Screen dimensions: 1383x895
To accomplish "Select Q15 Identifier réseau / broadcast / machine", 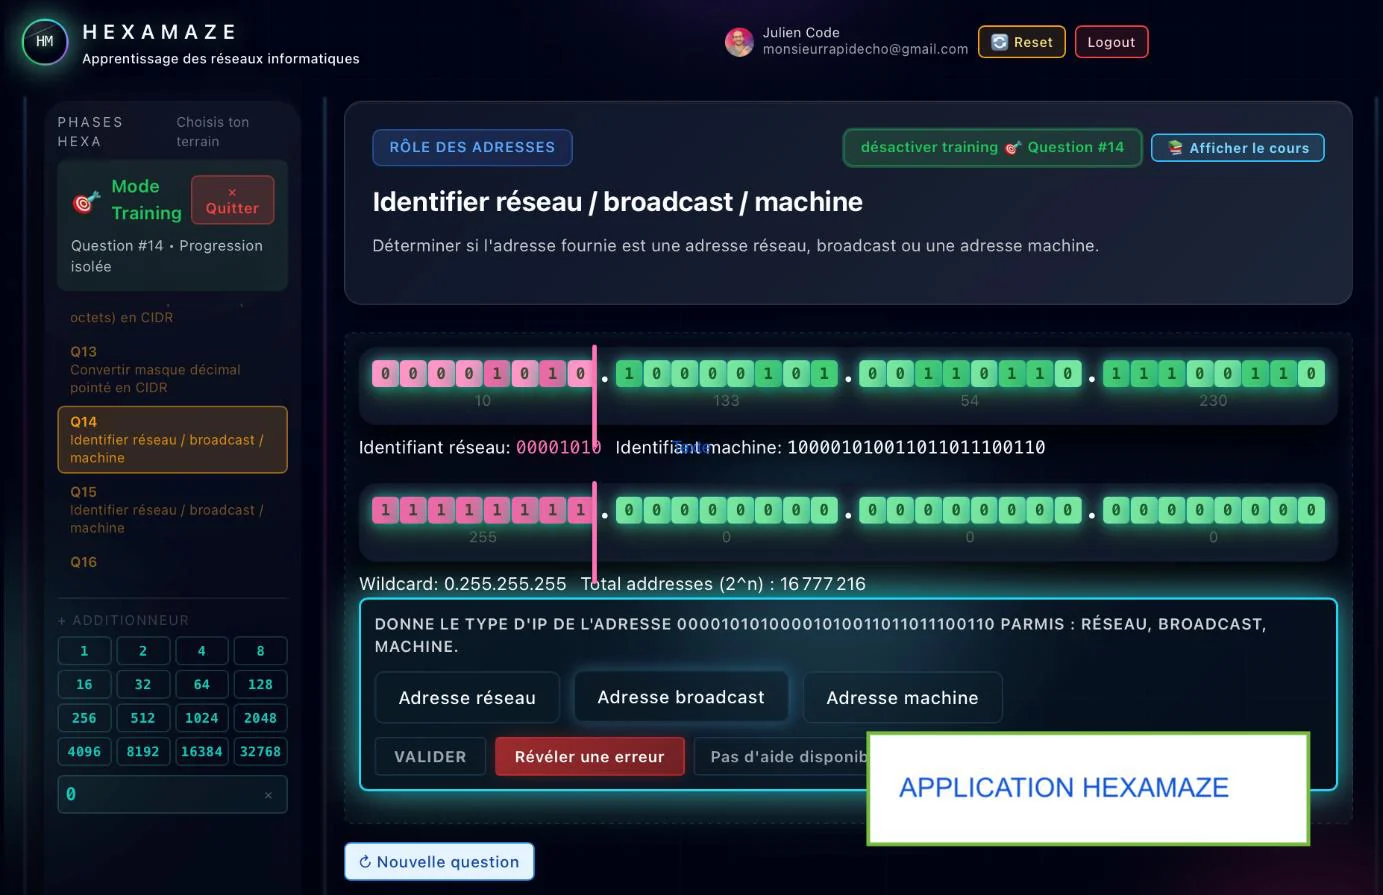I will pyautogui.click(x=172, y=510).
